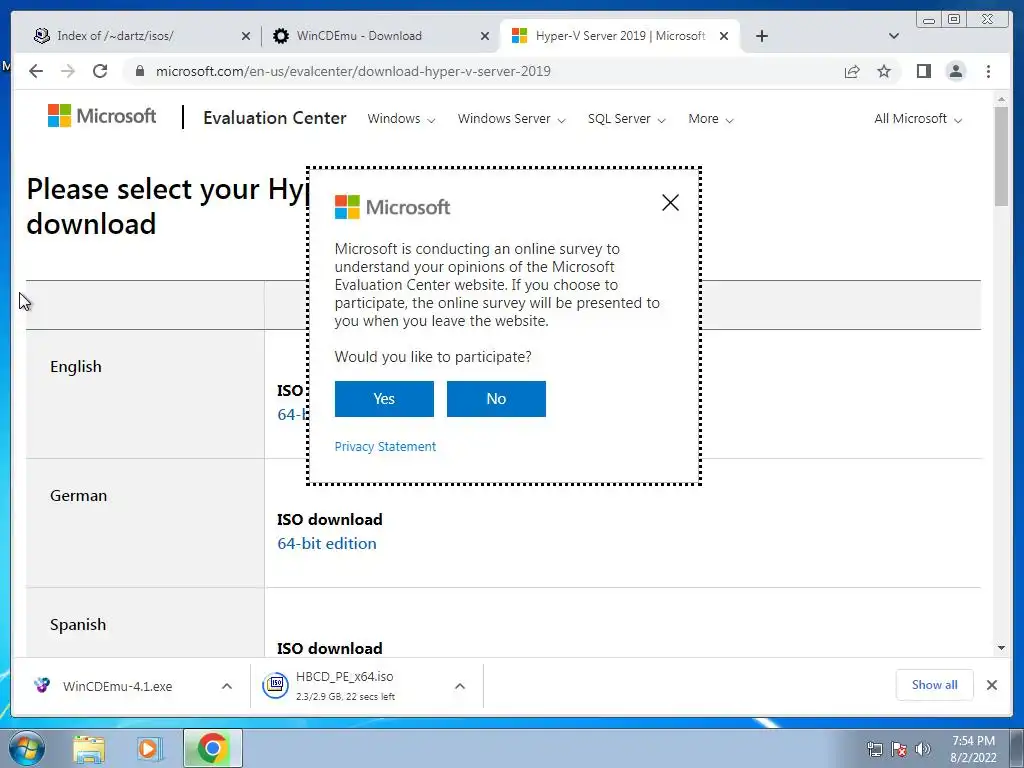Open WinCDEmu-4.1.exe download options chevron
1024x768 pixels.
click(227, 686)
